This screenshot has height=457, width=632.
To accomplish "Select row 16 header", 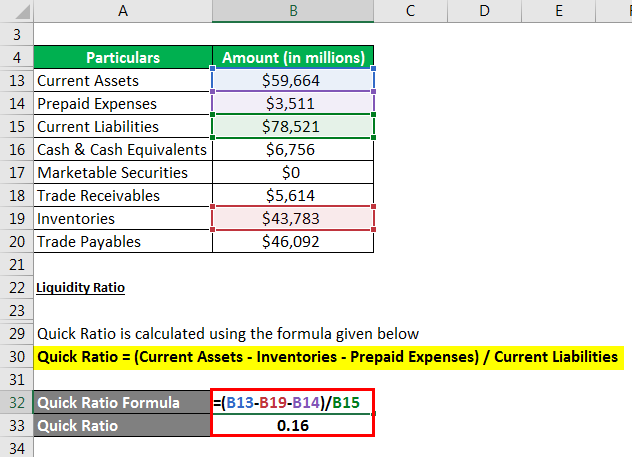I will tap(17, 149).
